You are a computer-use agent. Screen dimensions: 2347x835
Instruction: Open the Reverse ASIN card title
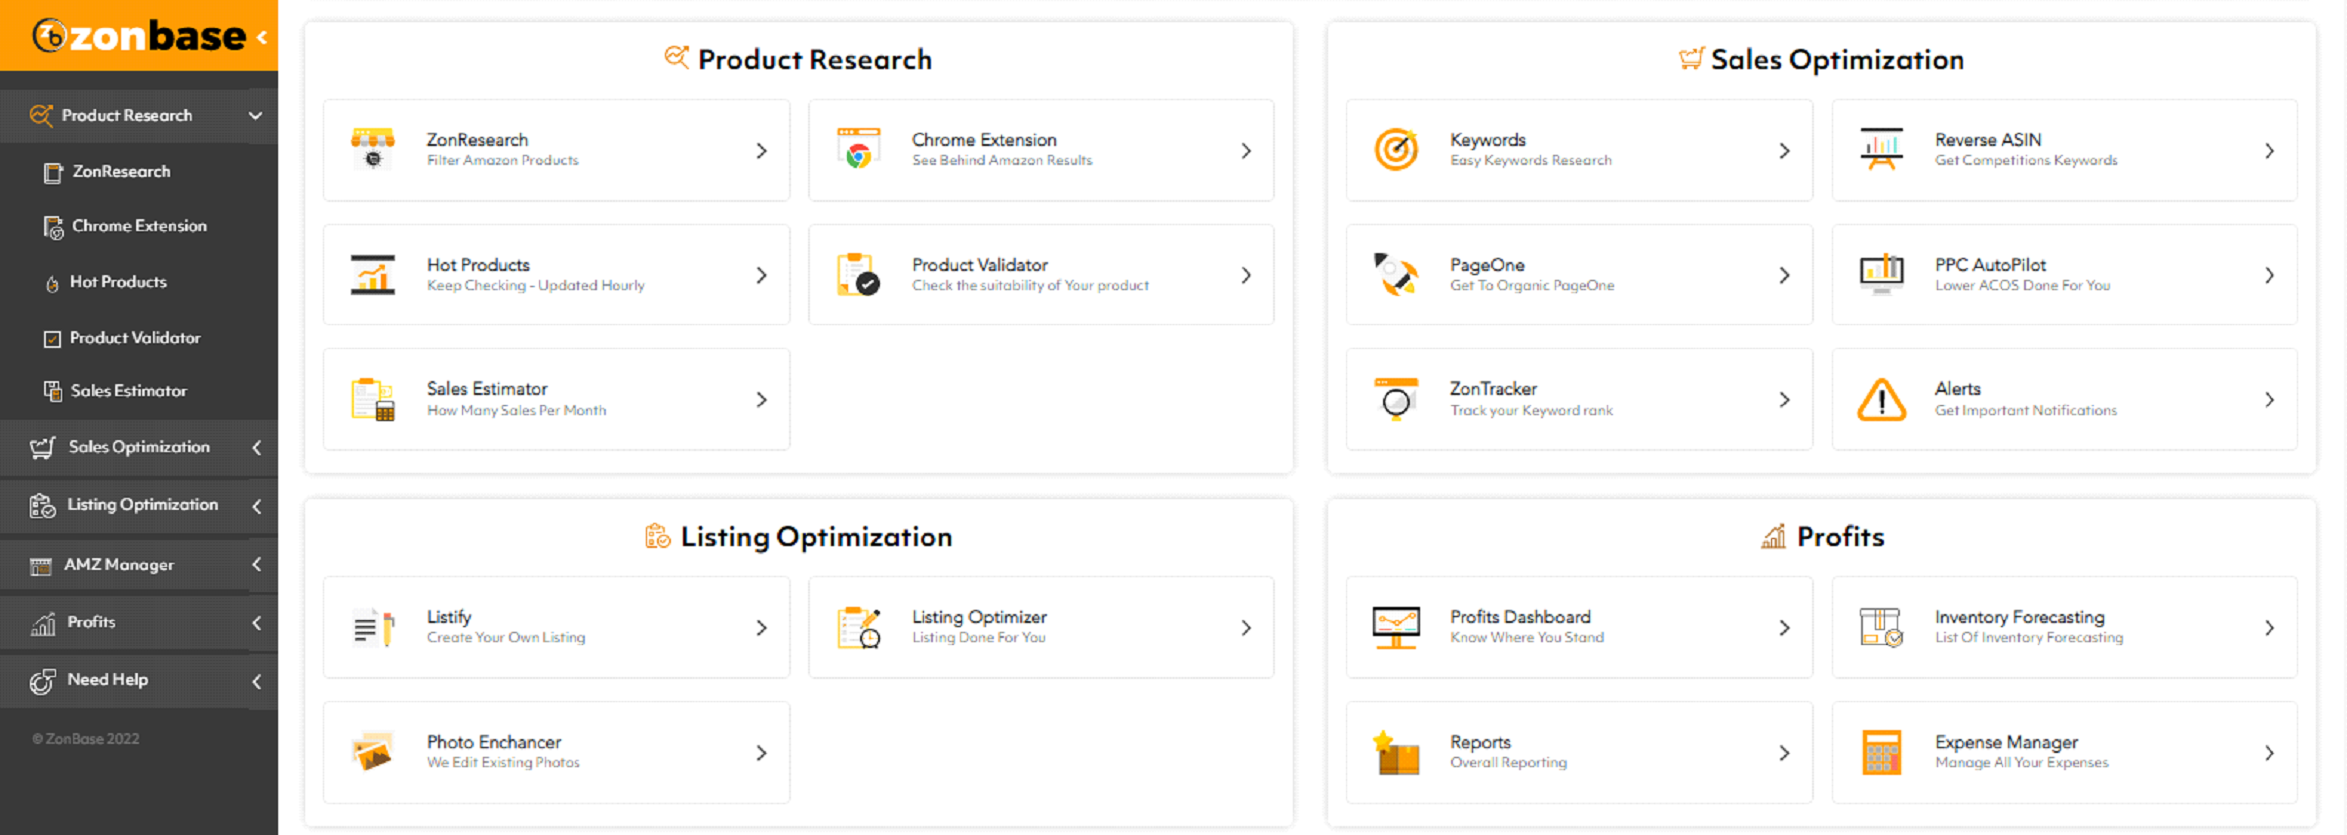1987,140
